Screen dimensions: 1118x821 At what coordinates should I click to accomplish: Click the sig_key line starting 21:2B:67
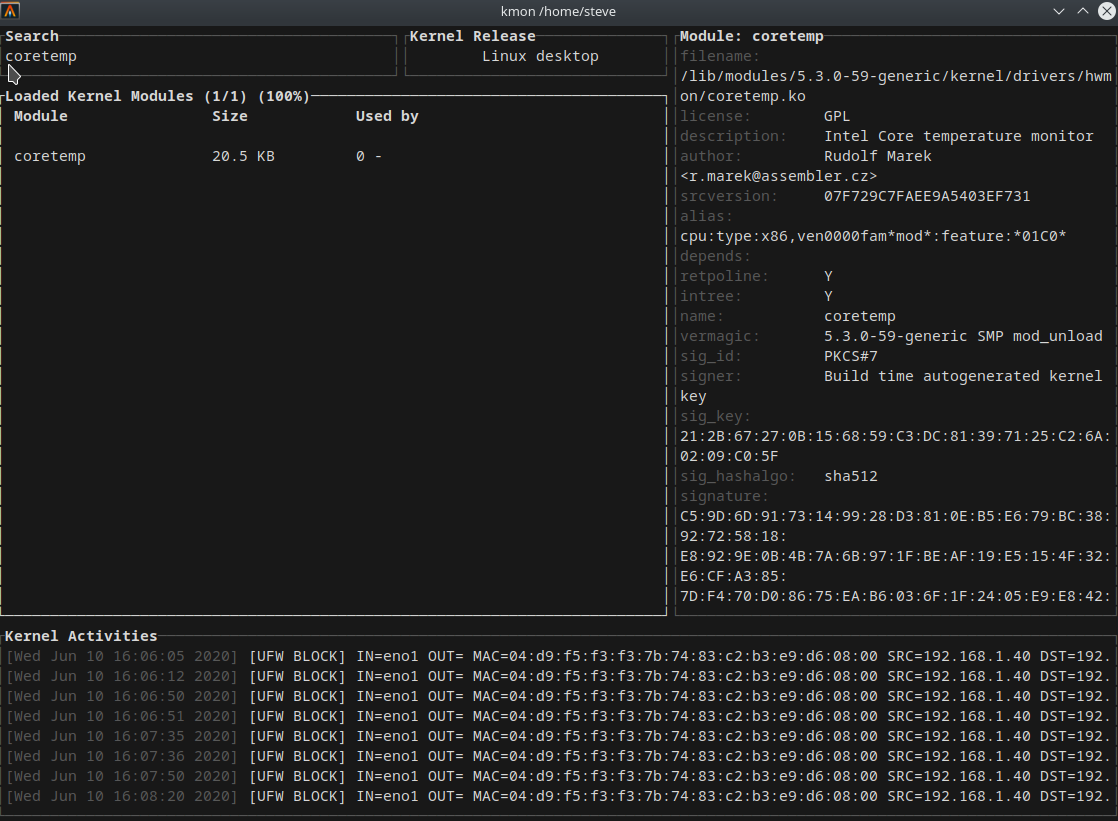[896, 436]
